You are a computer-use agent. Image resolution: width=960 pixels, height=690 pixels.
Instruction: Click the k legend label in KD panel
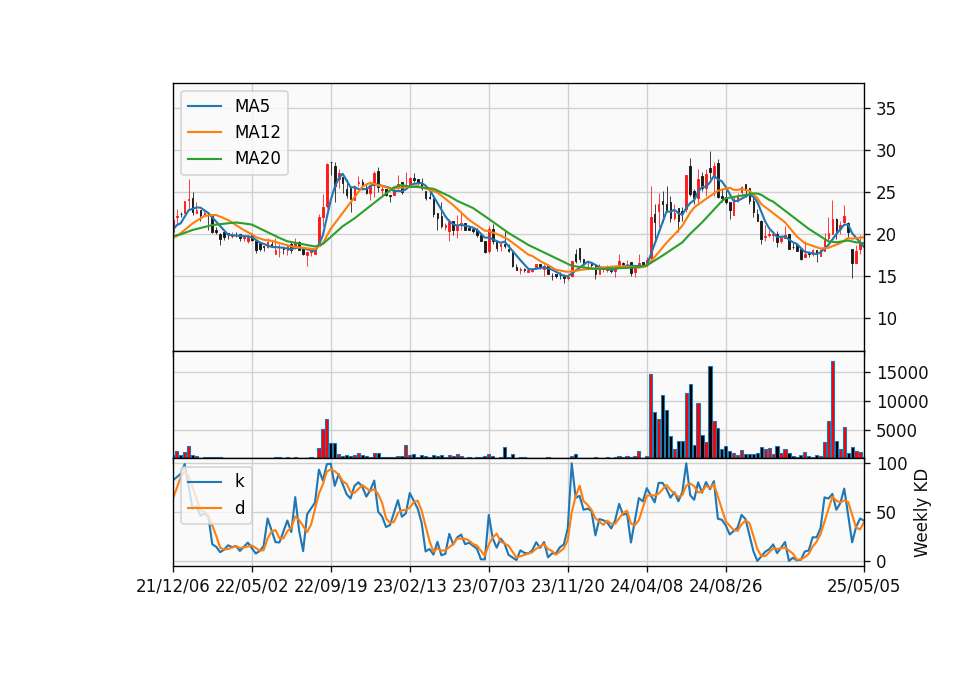point(239,481)
